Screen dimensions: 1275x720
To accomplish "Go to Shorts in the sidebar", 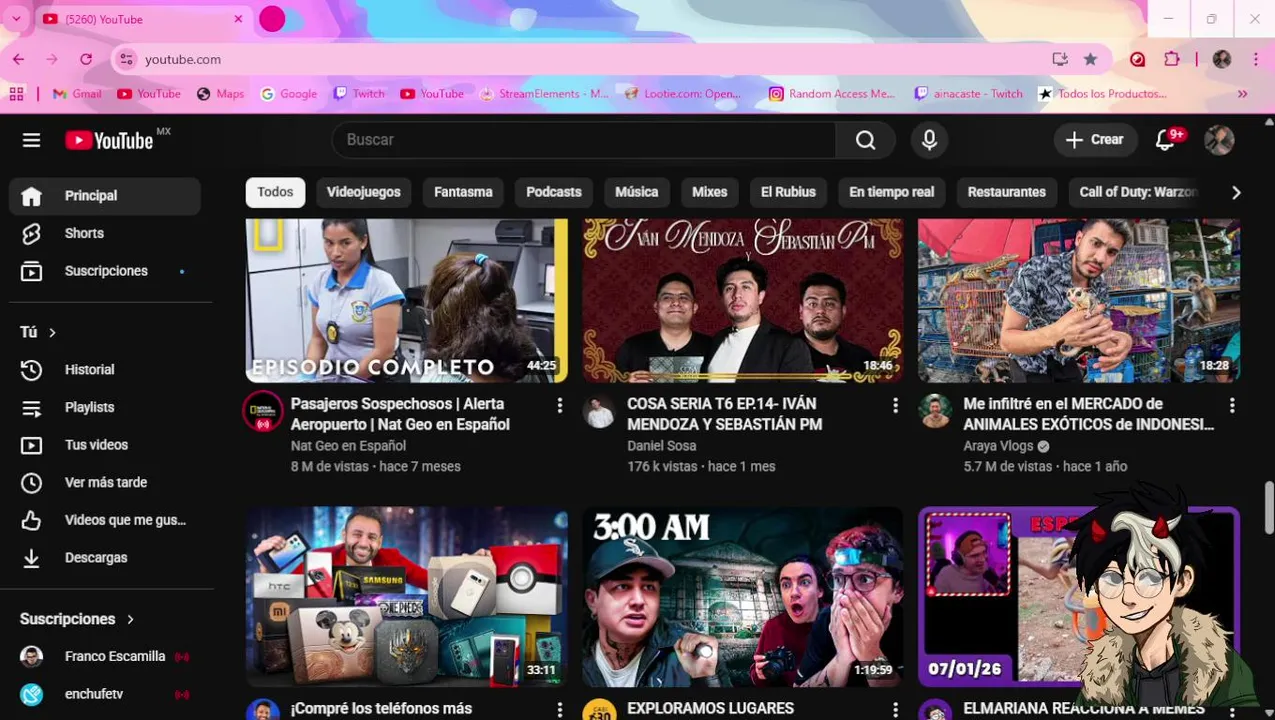I will coord(105,233).
